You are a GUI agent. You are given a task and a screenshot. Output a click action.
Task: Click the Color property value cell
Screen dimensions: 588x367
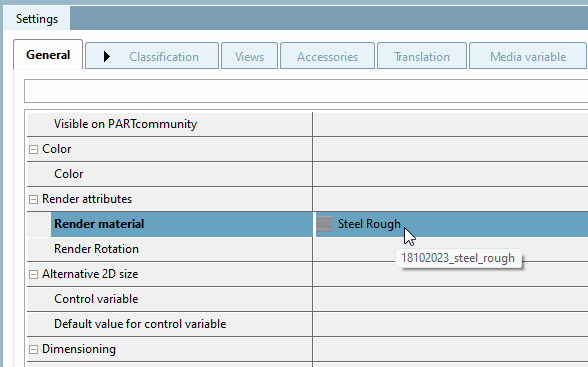click(x=450, y=174)
